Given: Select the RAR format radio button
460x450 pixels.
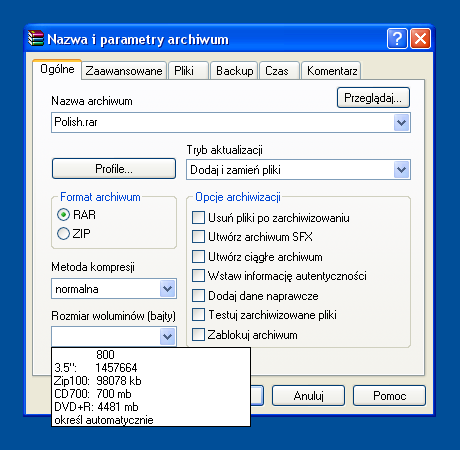Looking at the screenshot, I should click(63, 214).
